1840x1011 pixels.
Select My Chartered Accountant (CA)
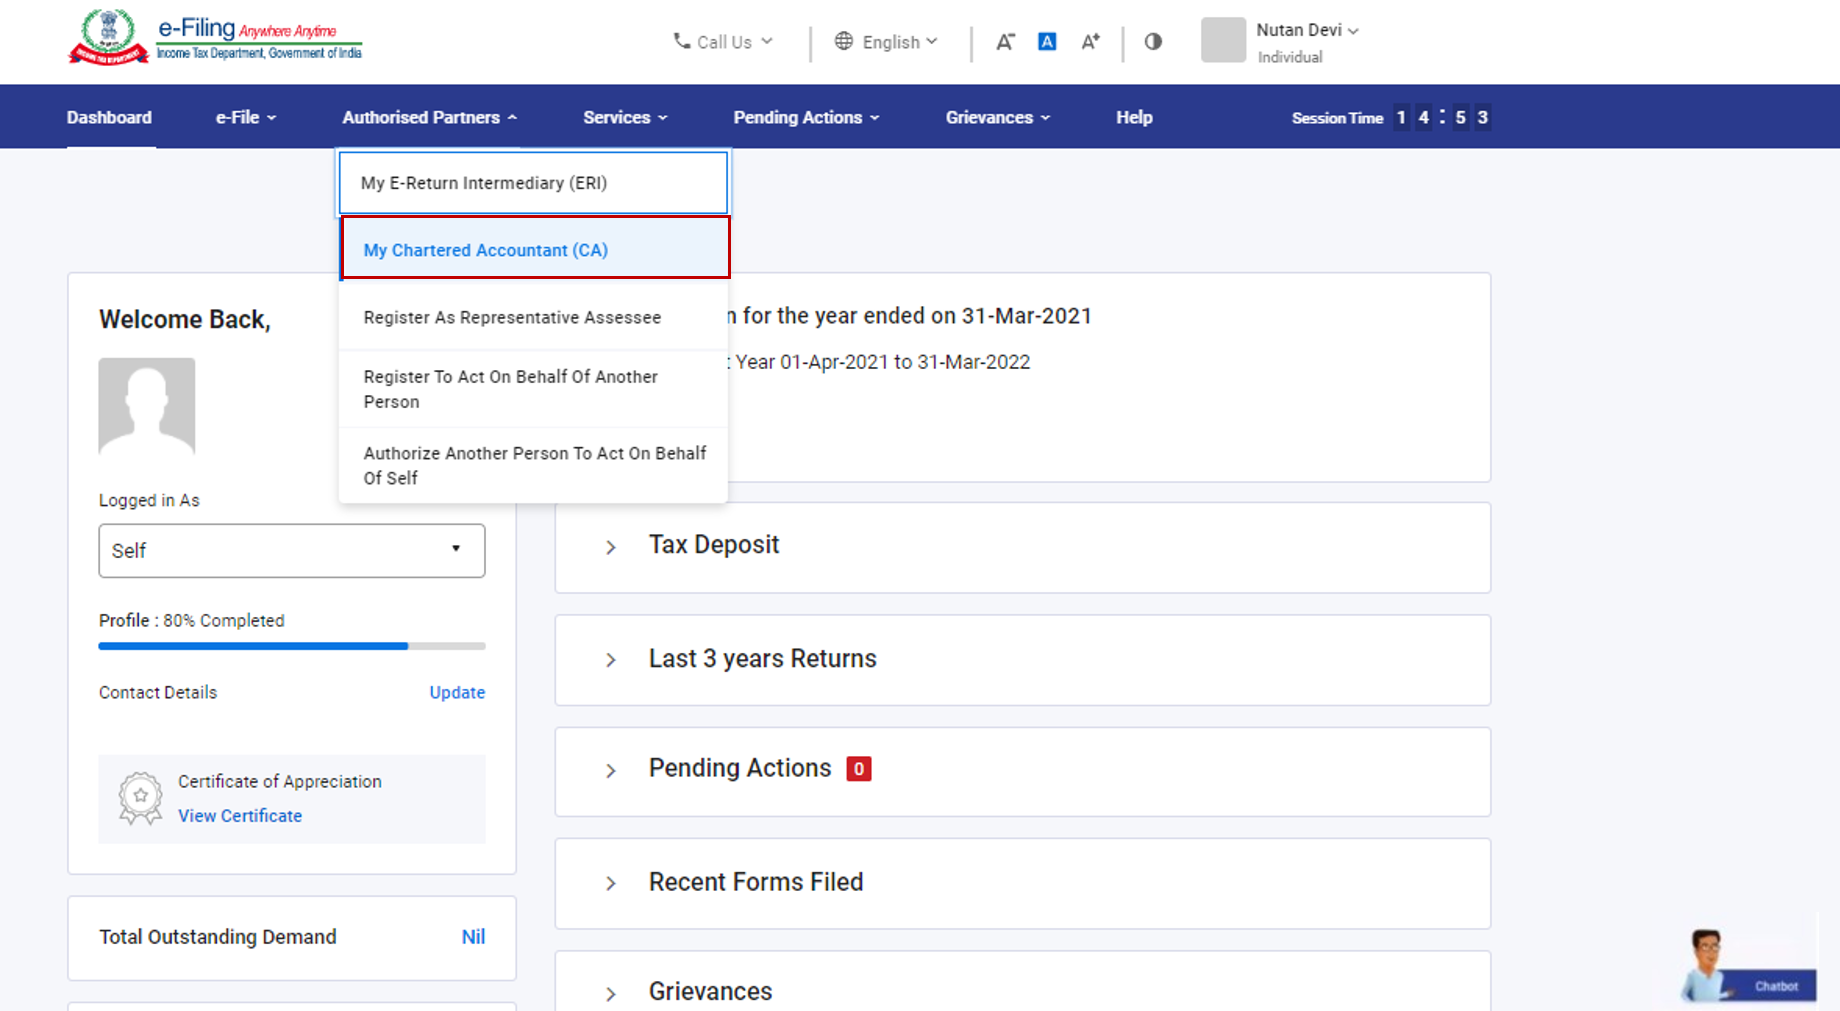(486, 250)
